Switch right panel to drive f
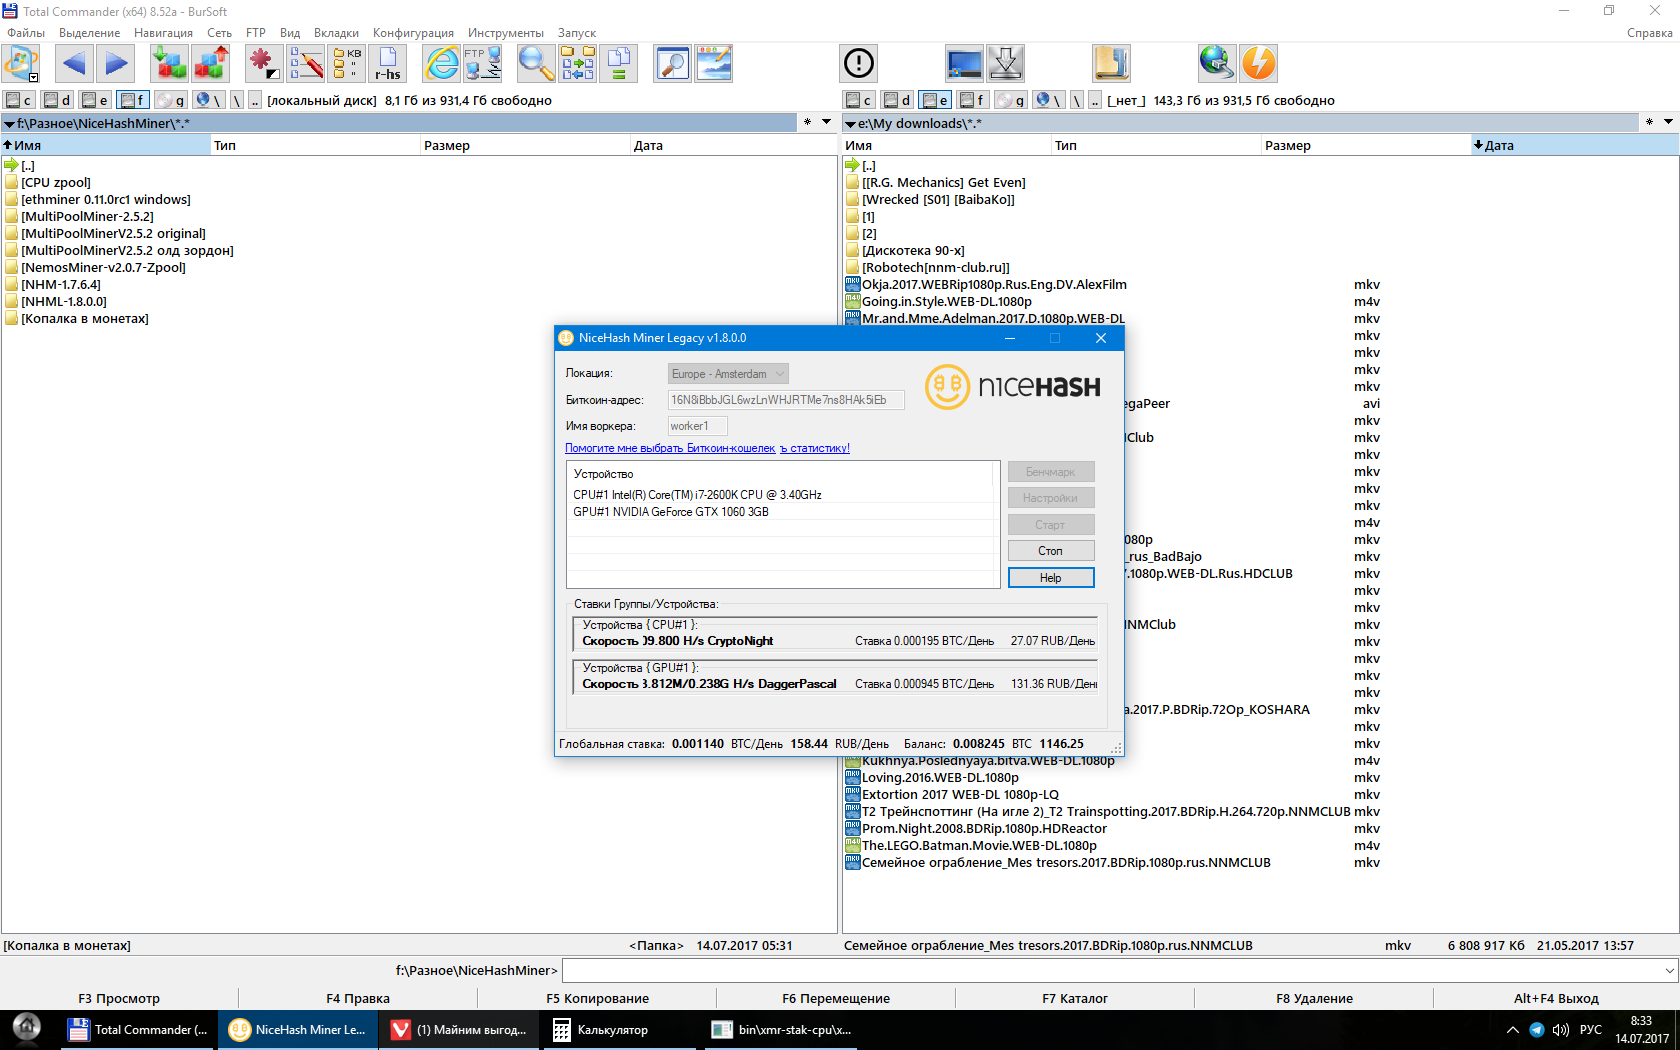This screenshot has width=1680, height=1050. pyautogui.click(x=972, y=100)
